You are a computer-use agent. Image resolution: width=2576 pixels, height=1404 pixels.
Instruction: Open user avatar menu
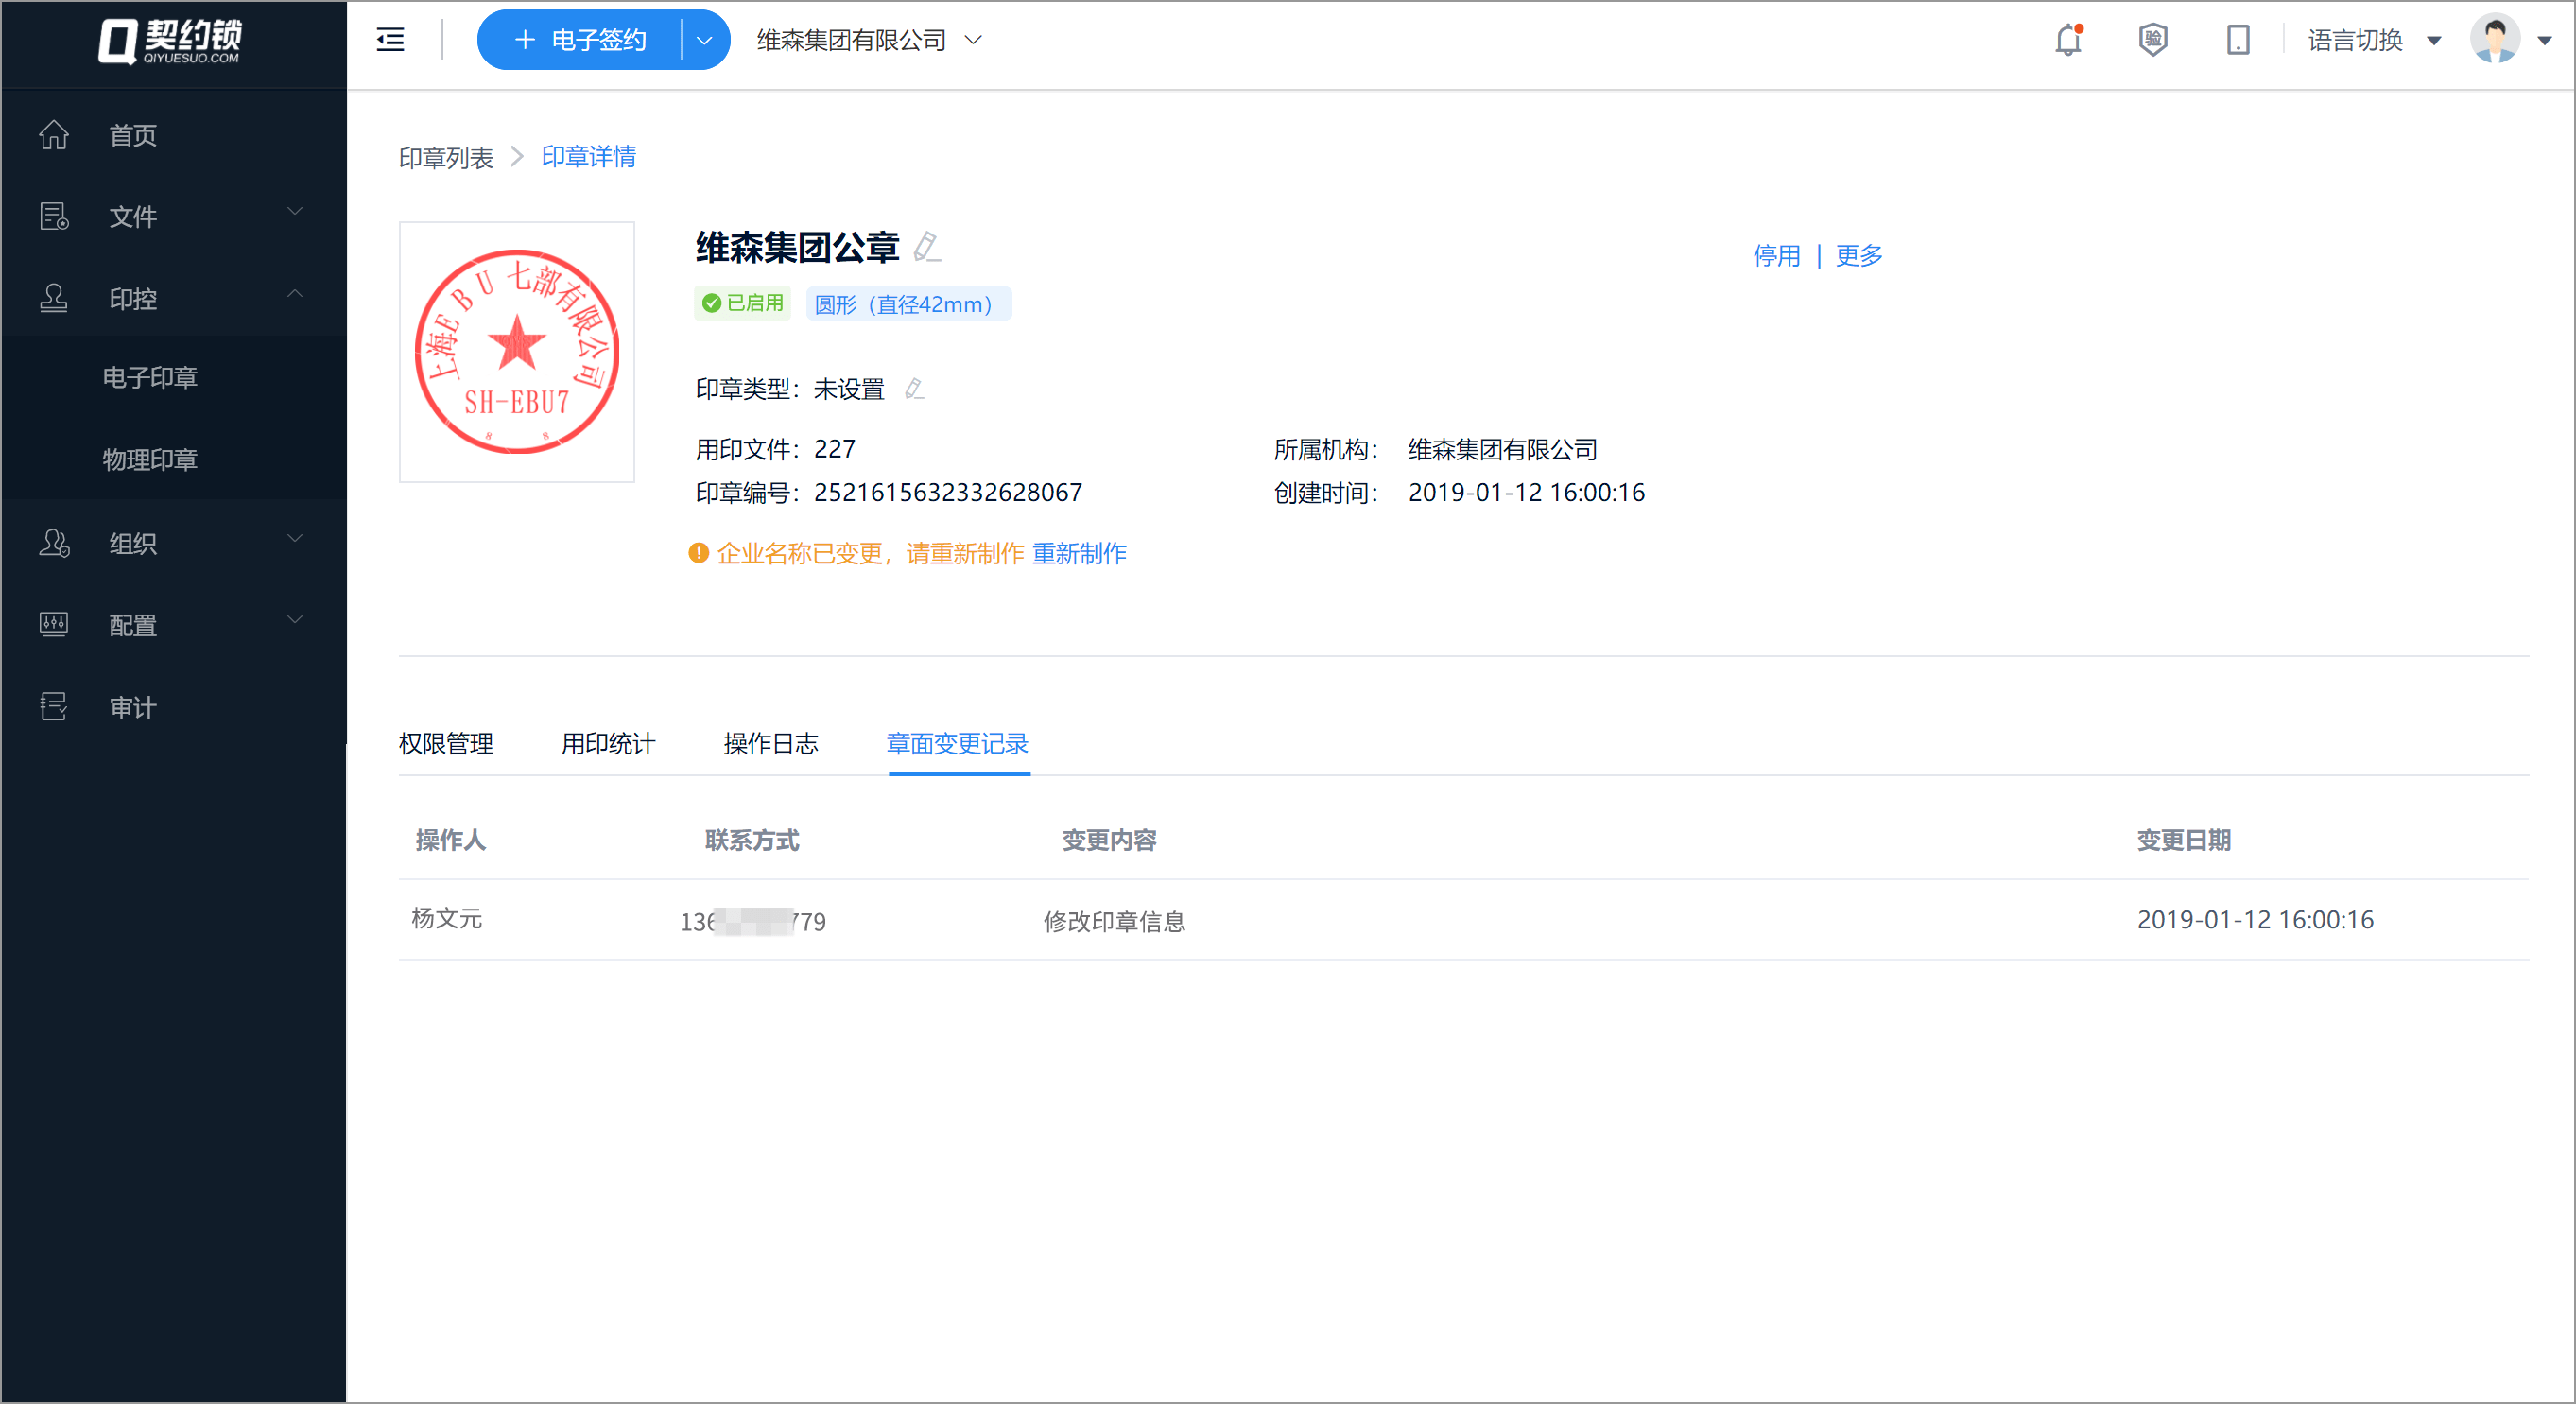pyautogui.click(x=2496, y=40)
